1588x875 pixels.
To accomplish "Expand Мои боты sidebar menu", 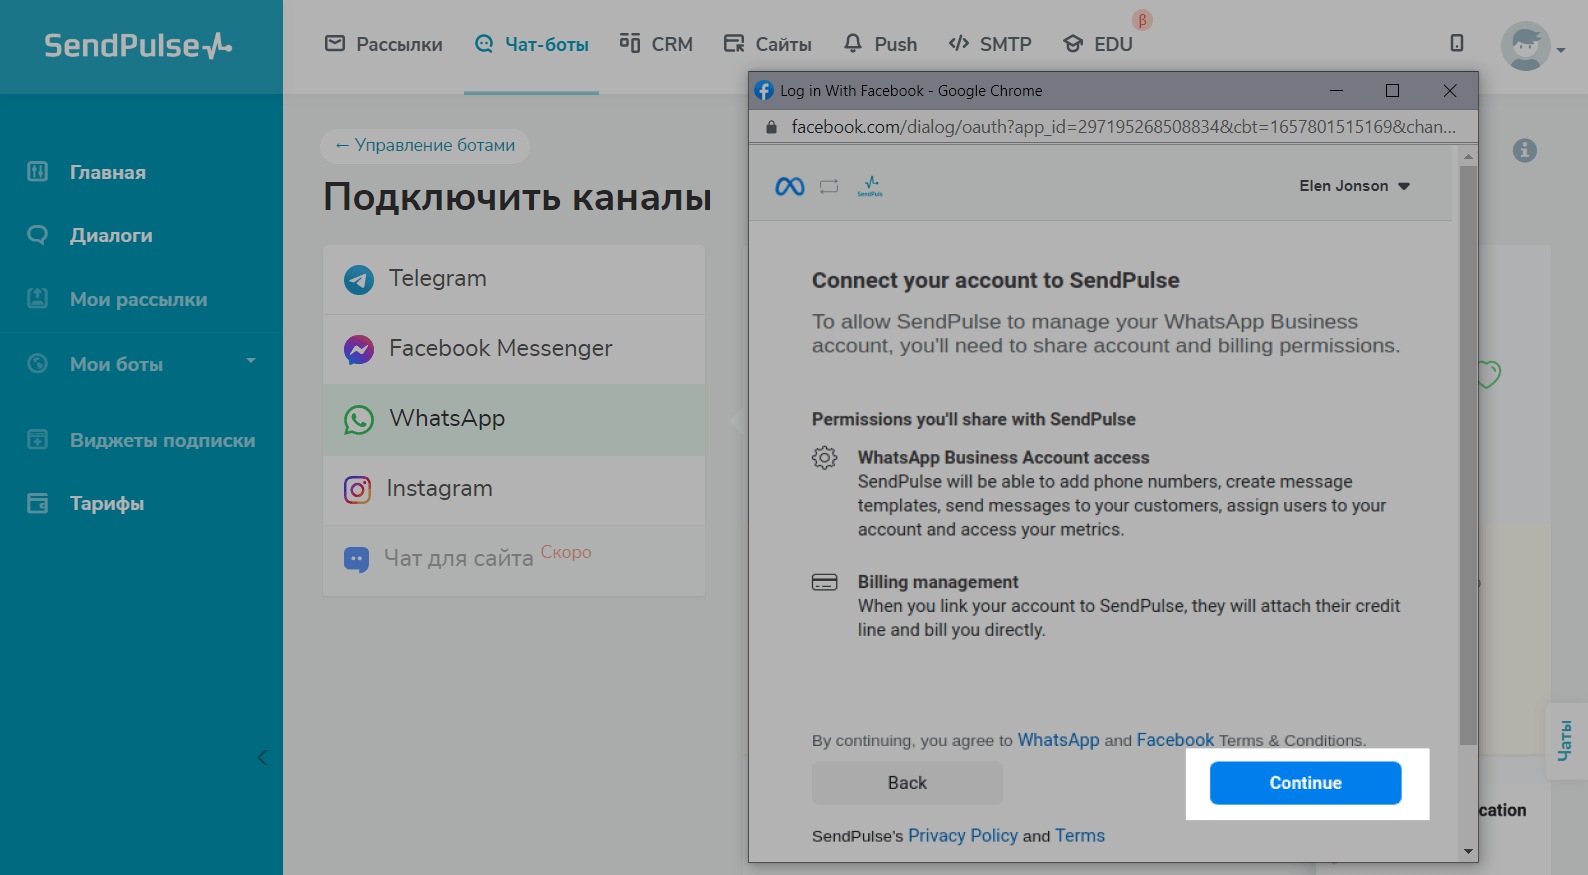I will tap(141, 364).
